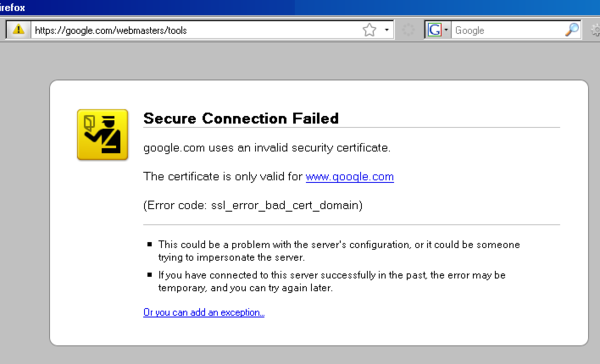Click the 'invalid security certificate' message text
Viewport: 600px width, 364px height.
pos(267,148)
